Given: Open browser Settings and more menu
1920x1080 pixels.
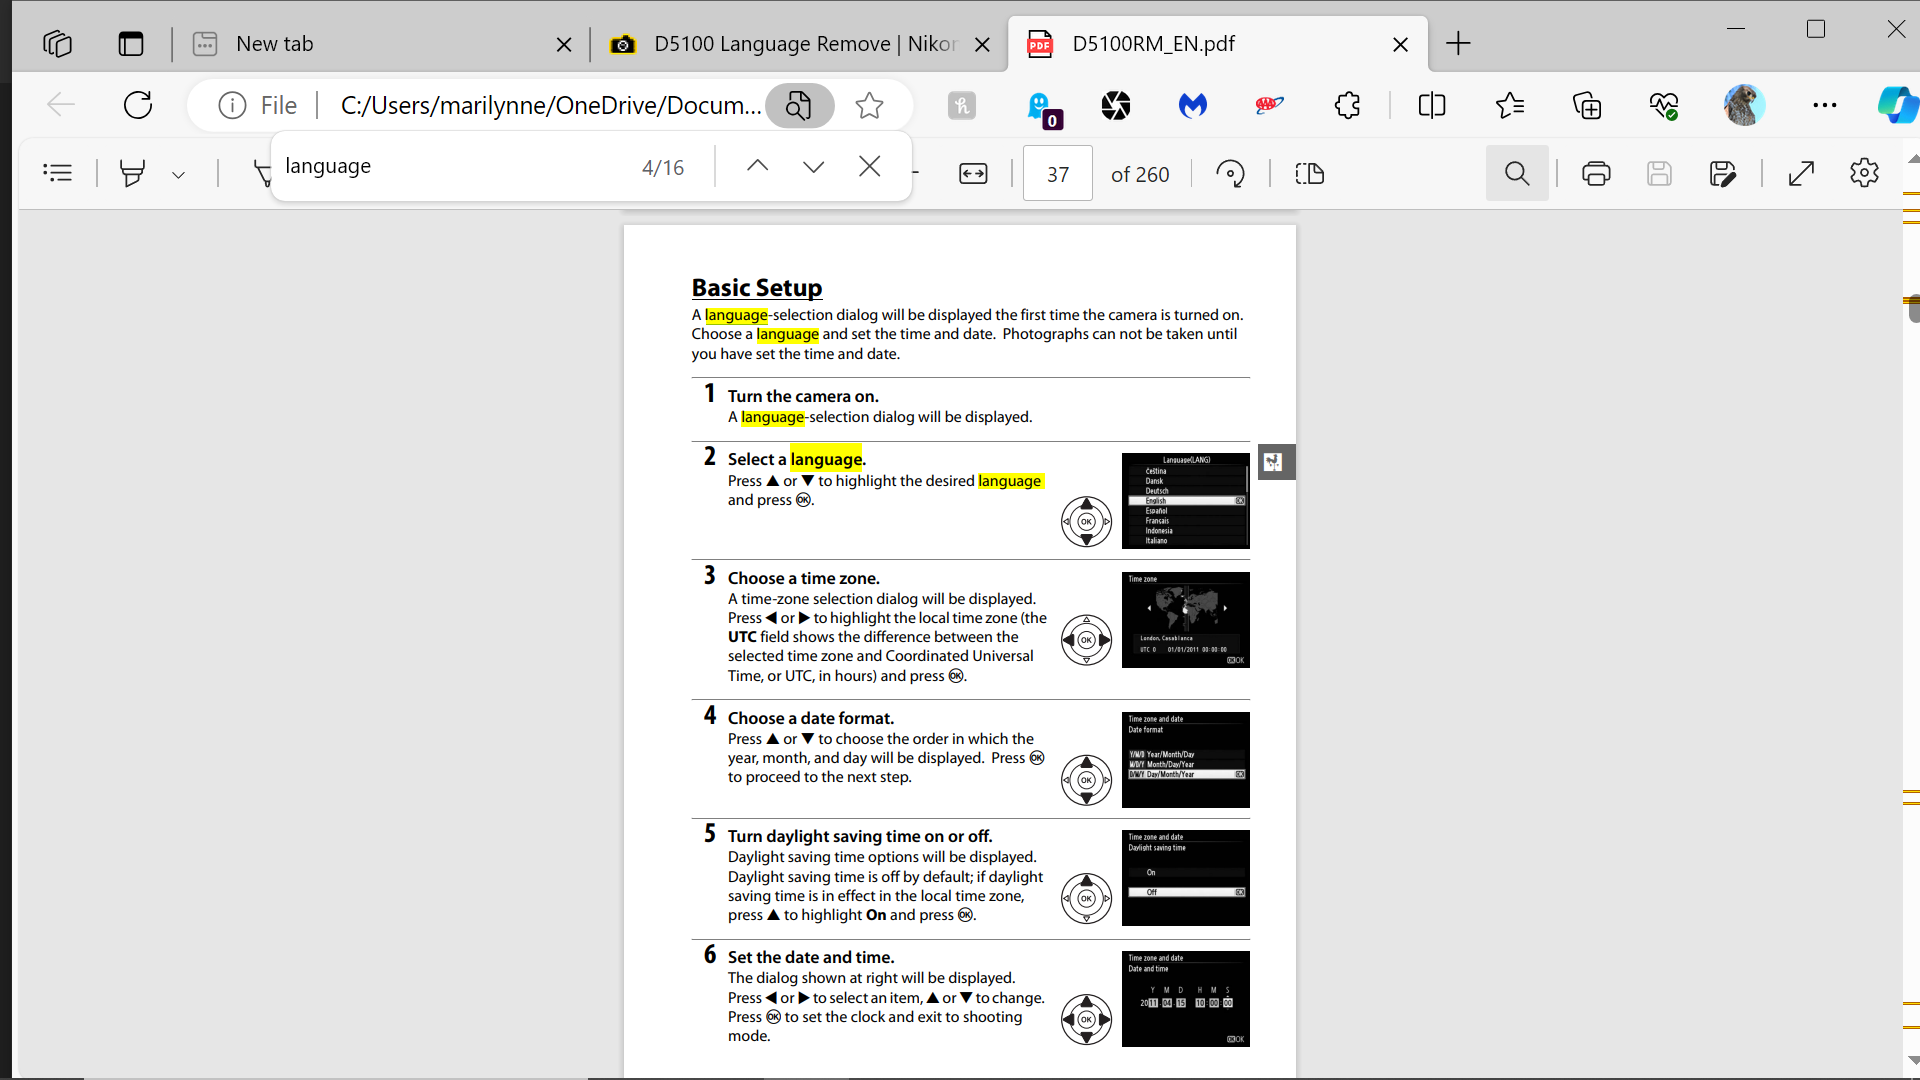Looking at the screenshot, I should tap(1824, 105).
